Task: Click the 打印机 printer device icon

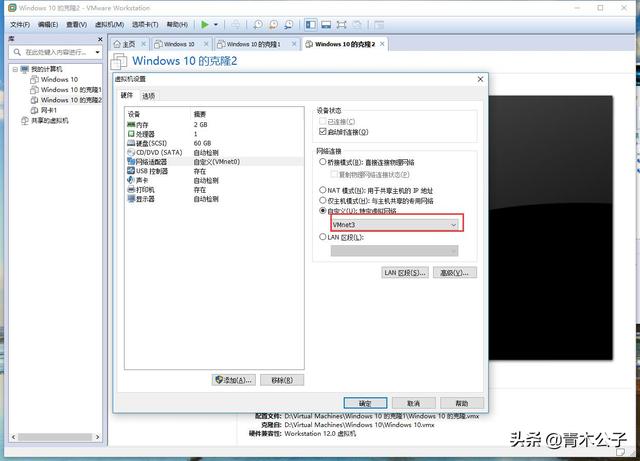Action: (x=131, y=189)
